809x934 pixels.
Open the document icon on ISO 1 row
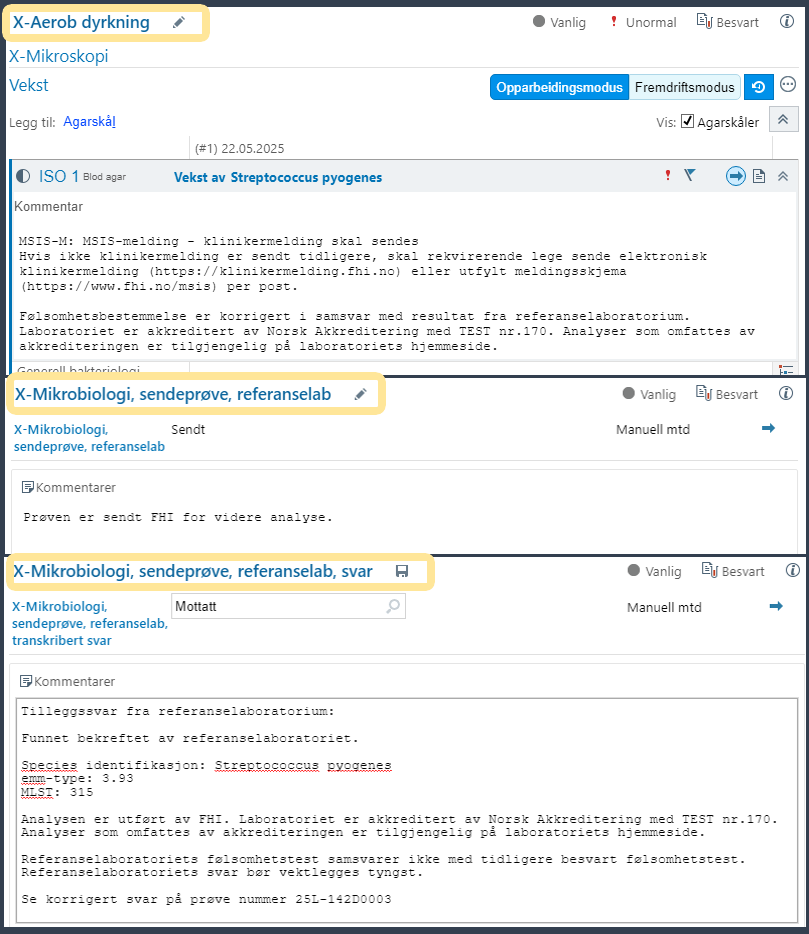(x=759, y=176)
